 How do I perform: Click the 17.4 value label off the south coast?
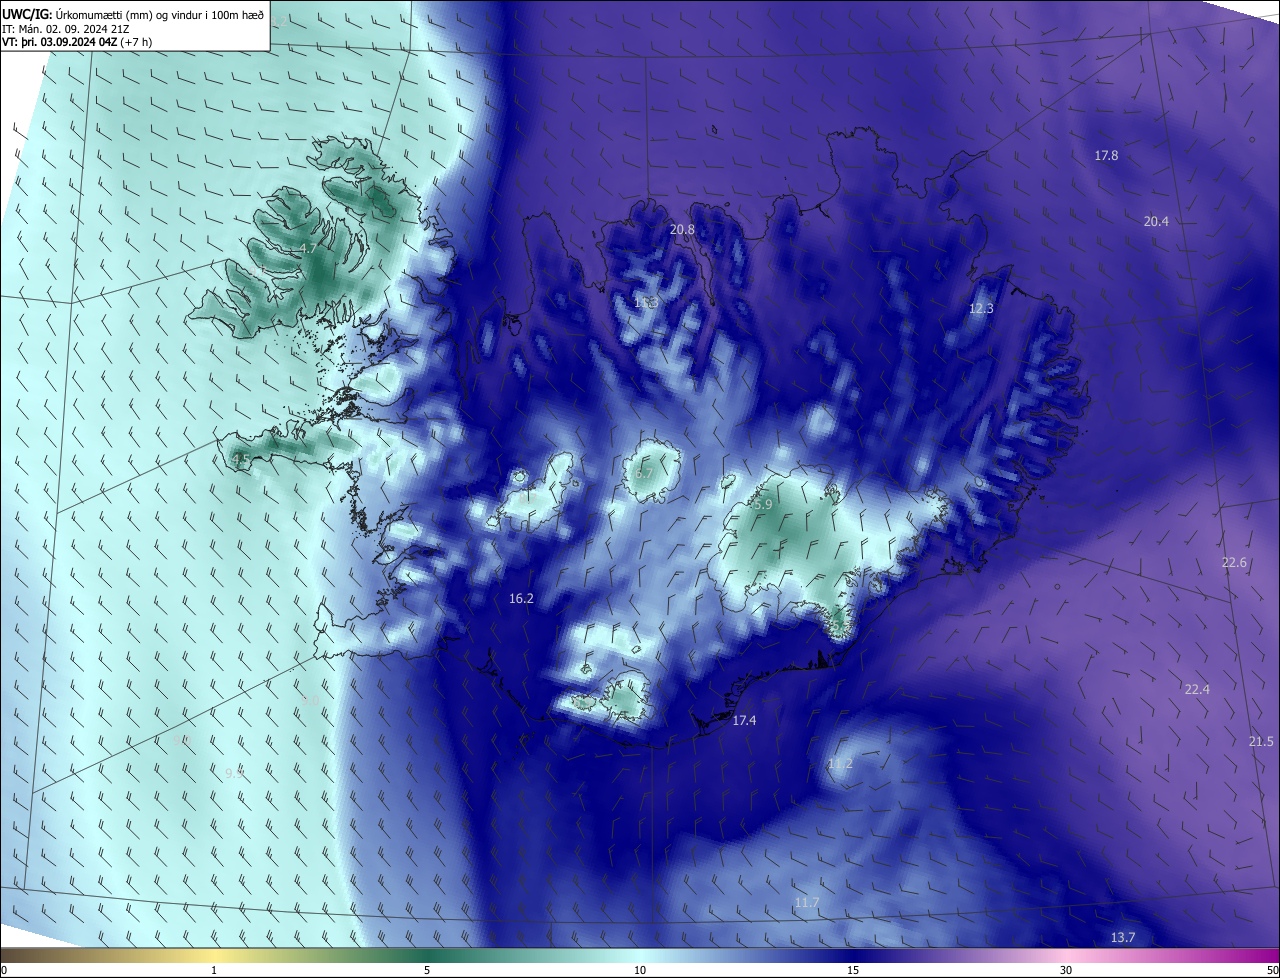point(744,720)
